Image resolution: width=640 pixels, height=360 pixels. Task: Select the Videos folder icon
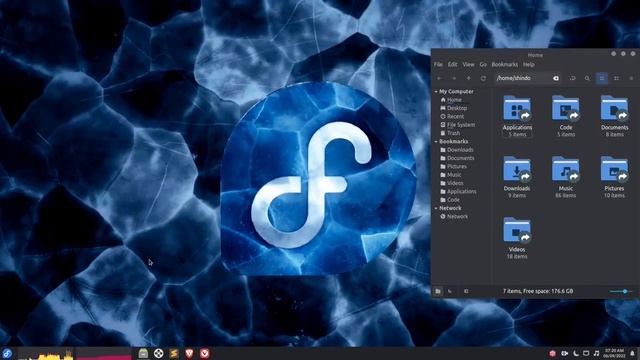click(x=517, y=230)
